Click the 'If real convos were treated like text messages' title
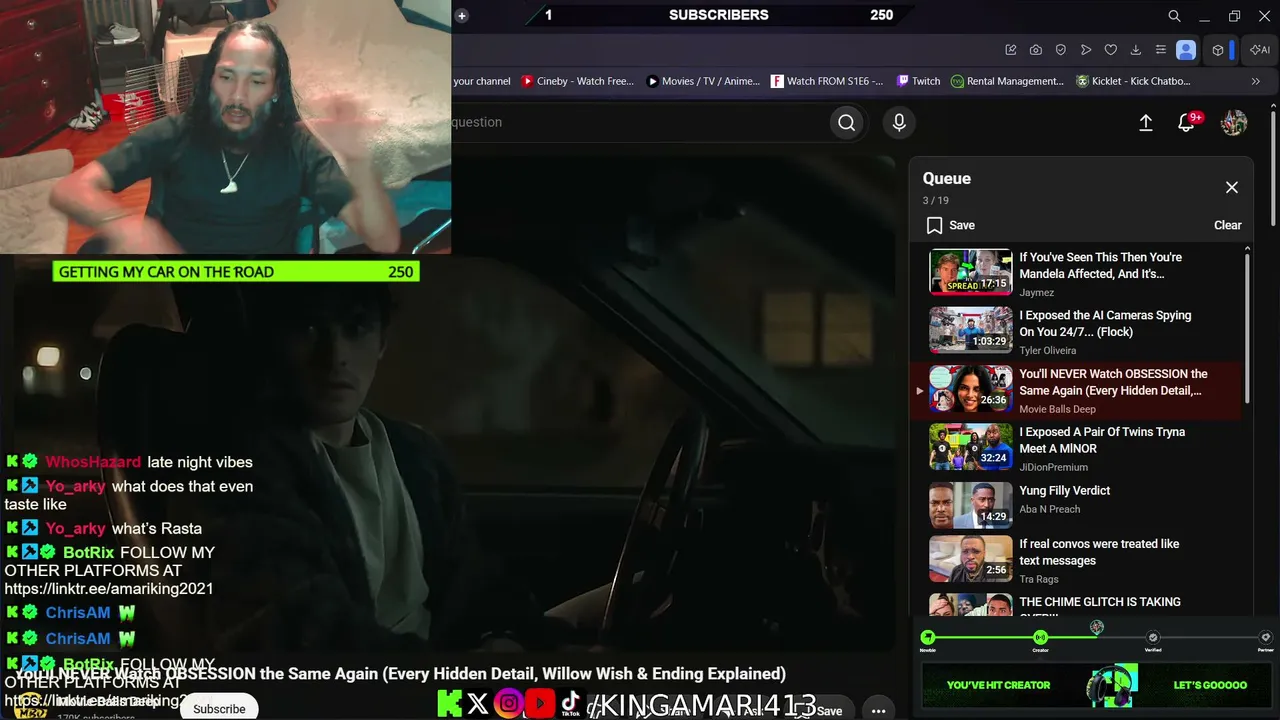The width and height of the screenshot is (1280, 720). pos(1099,552)
